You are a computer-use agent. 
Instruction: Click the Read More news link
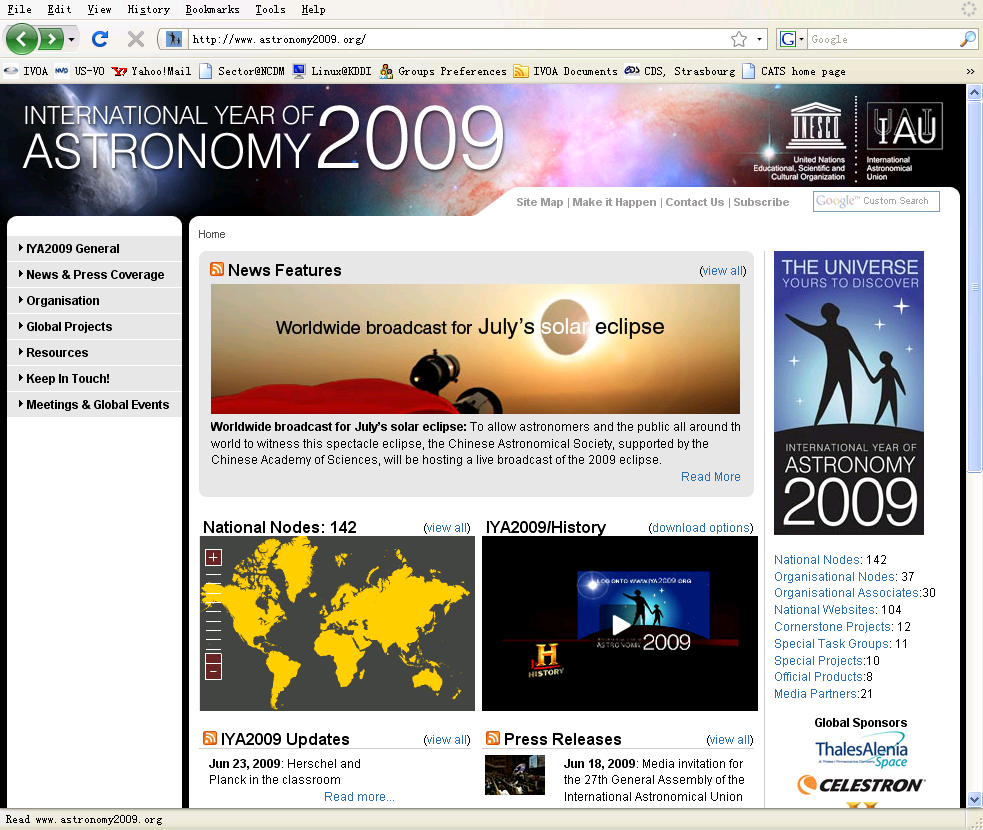click(x=710, y=477)
